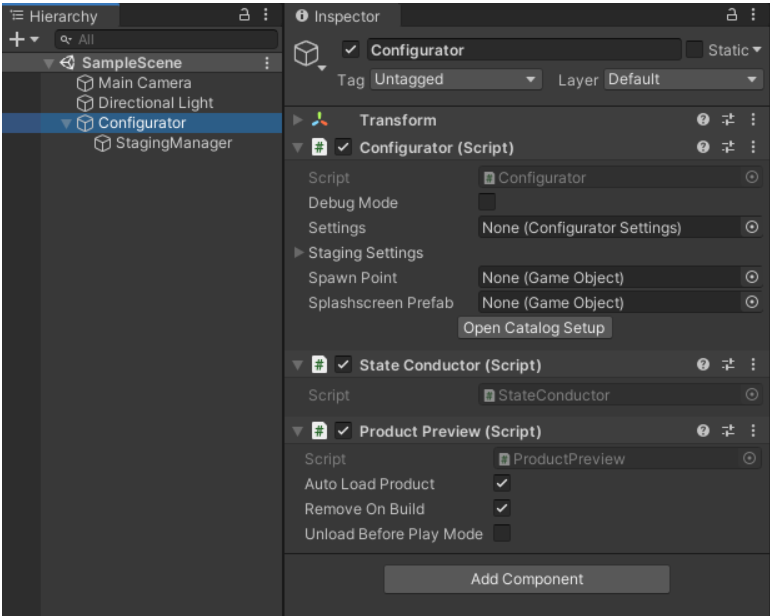Open State Conductor component options menu
The image size is (771, 616).
click(x=752, y=365)
